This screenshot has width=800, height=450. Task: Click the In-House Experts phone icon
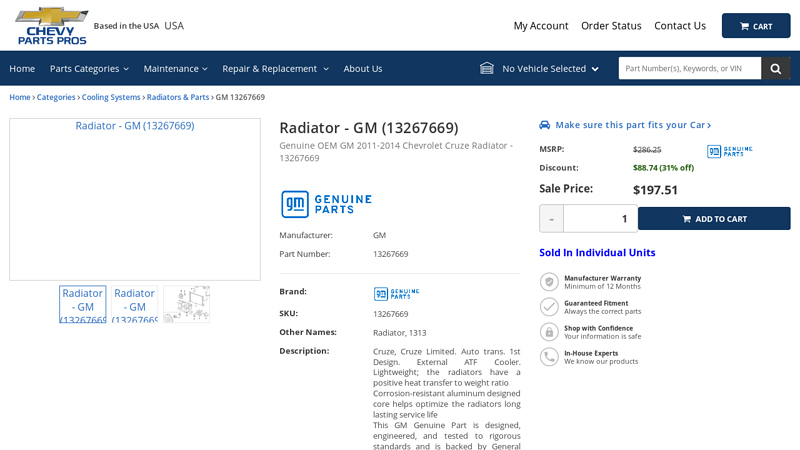(549, 357)
